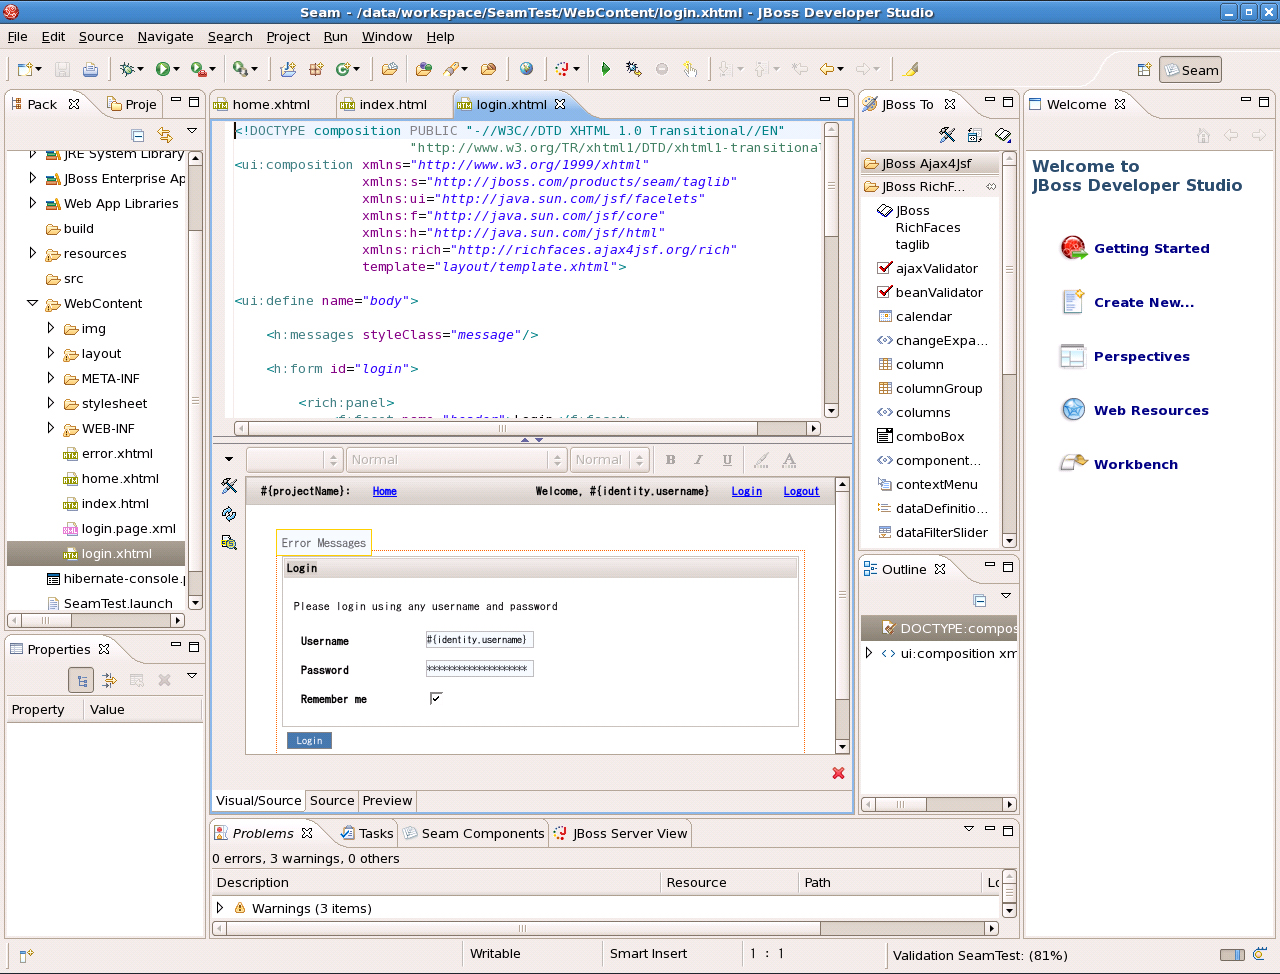Open the empty tag dropdown in formatting bar

tap(294, 460)
